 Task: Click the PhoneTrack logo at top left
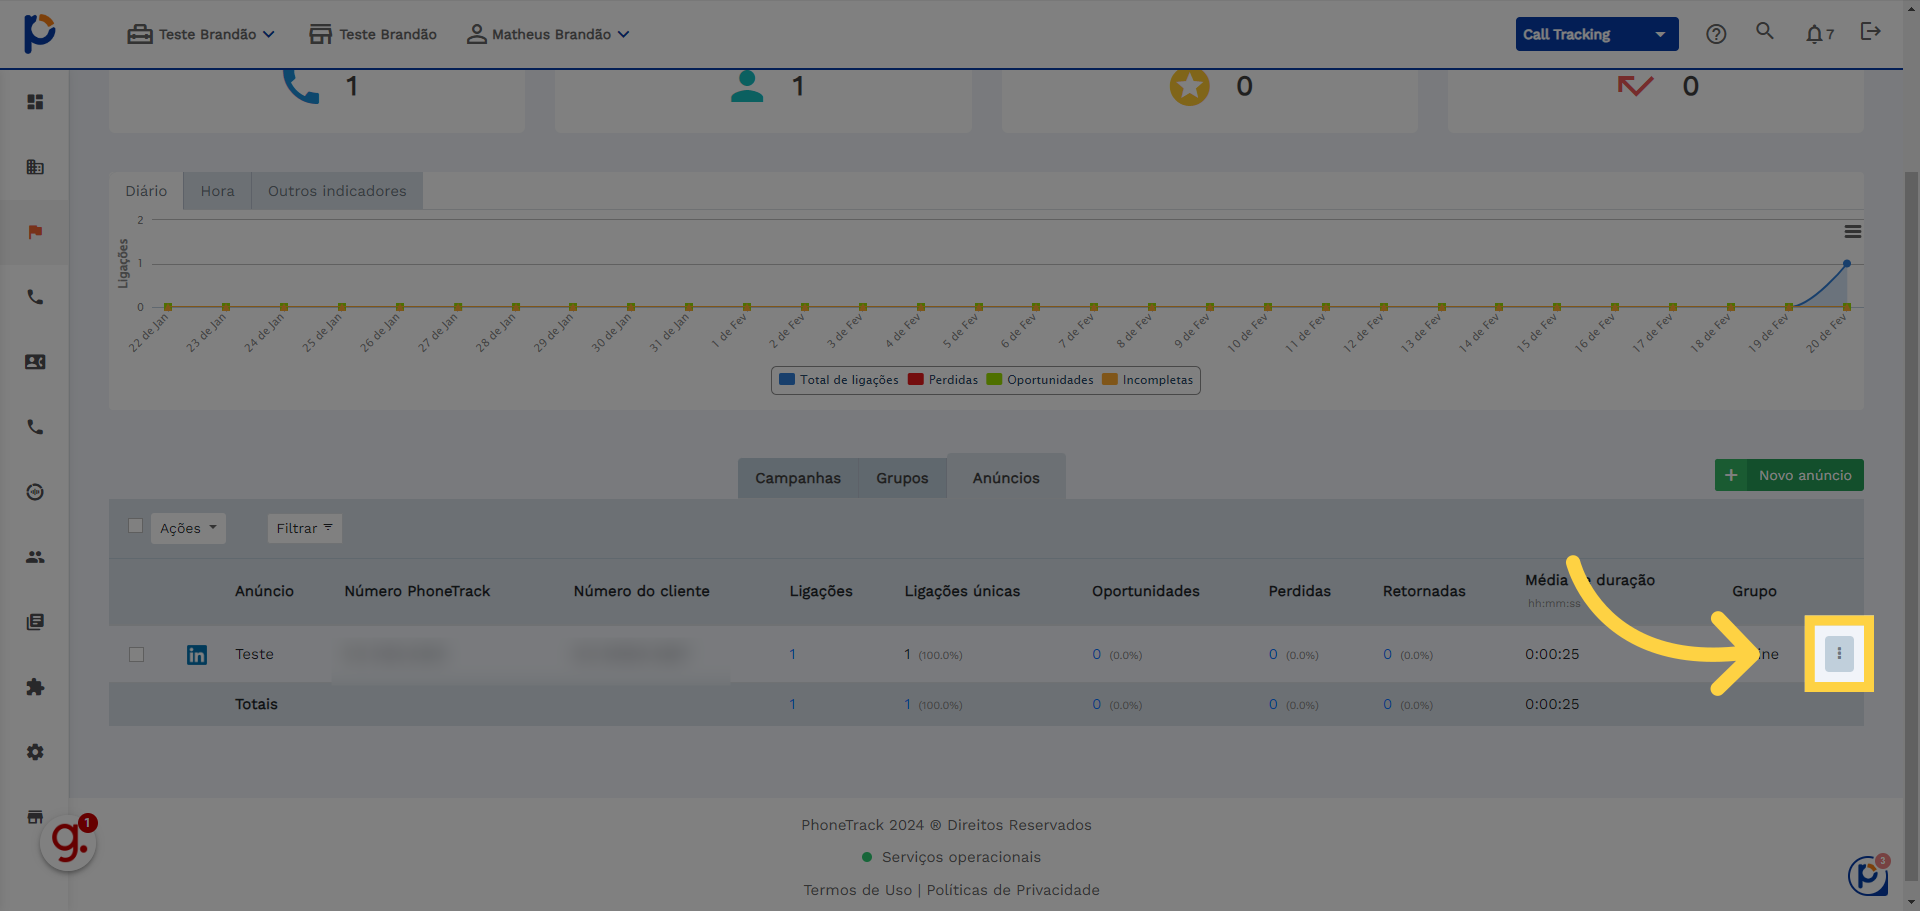click(39, 33)
